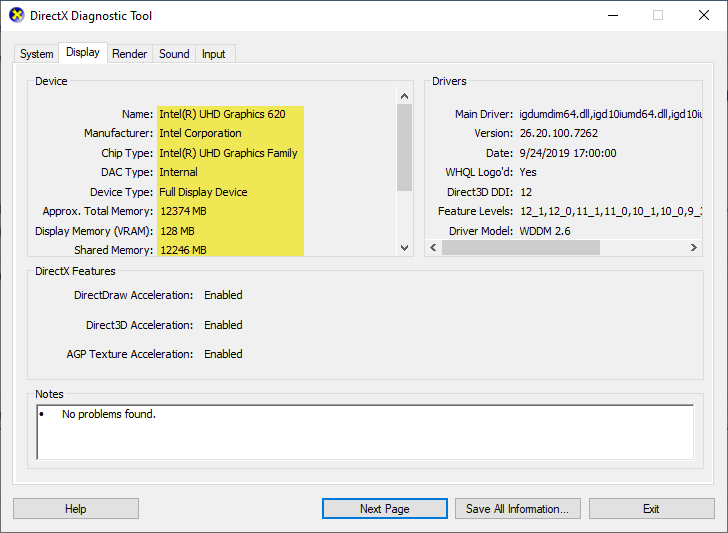Viewport: 728px width, 533px height.
Task: Click the Drivers horizontal scrollbar thumb
Action: [520, 247]
